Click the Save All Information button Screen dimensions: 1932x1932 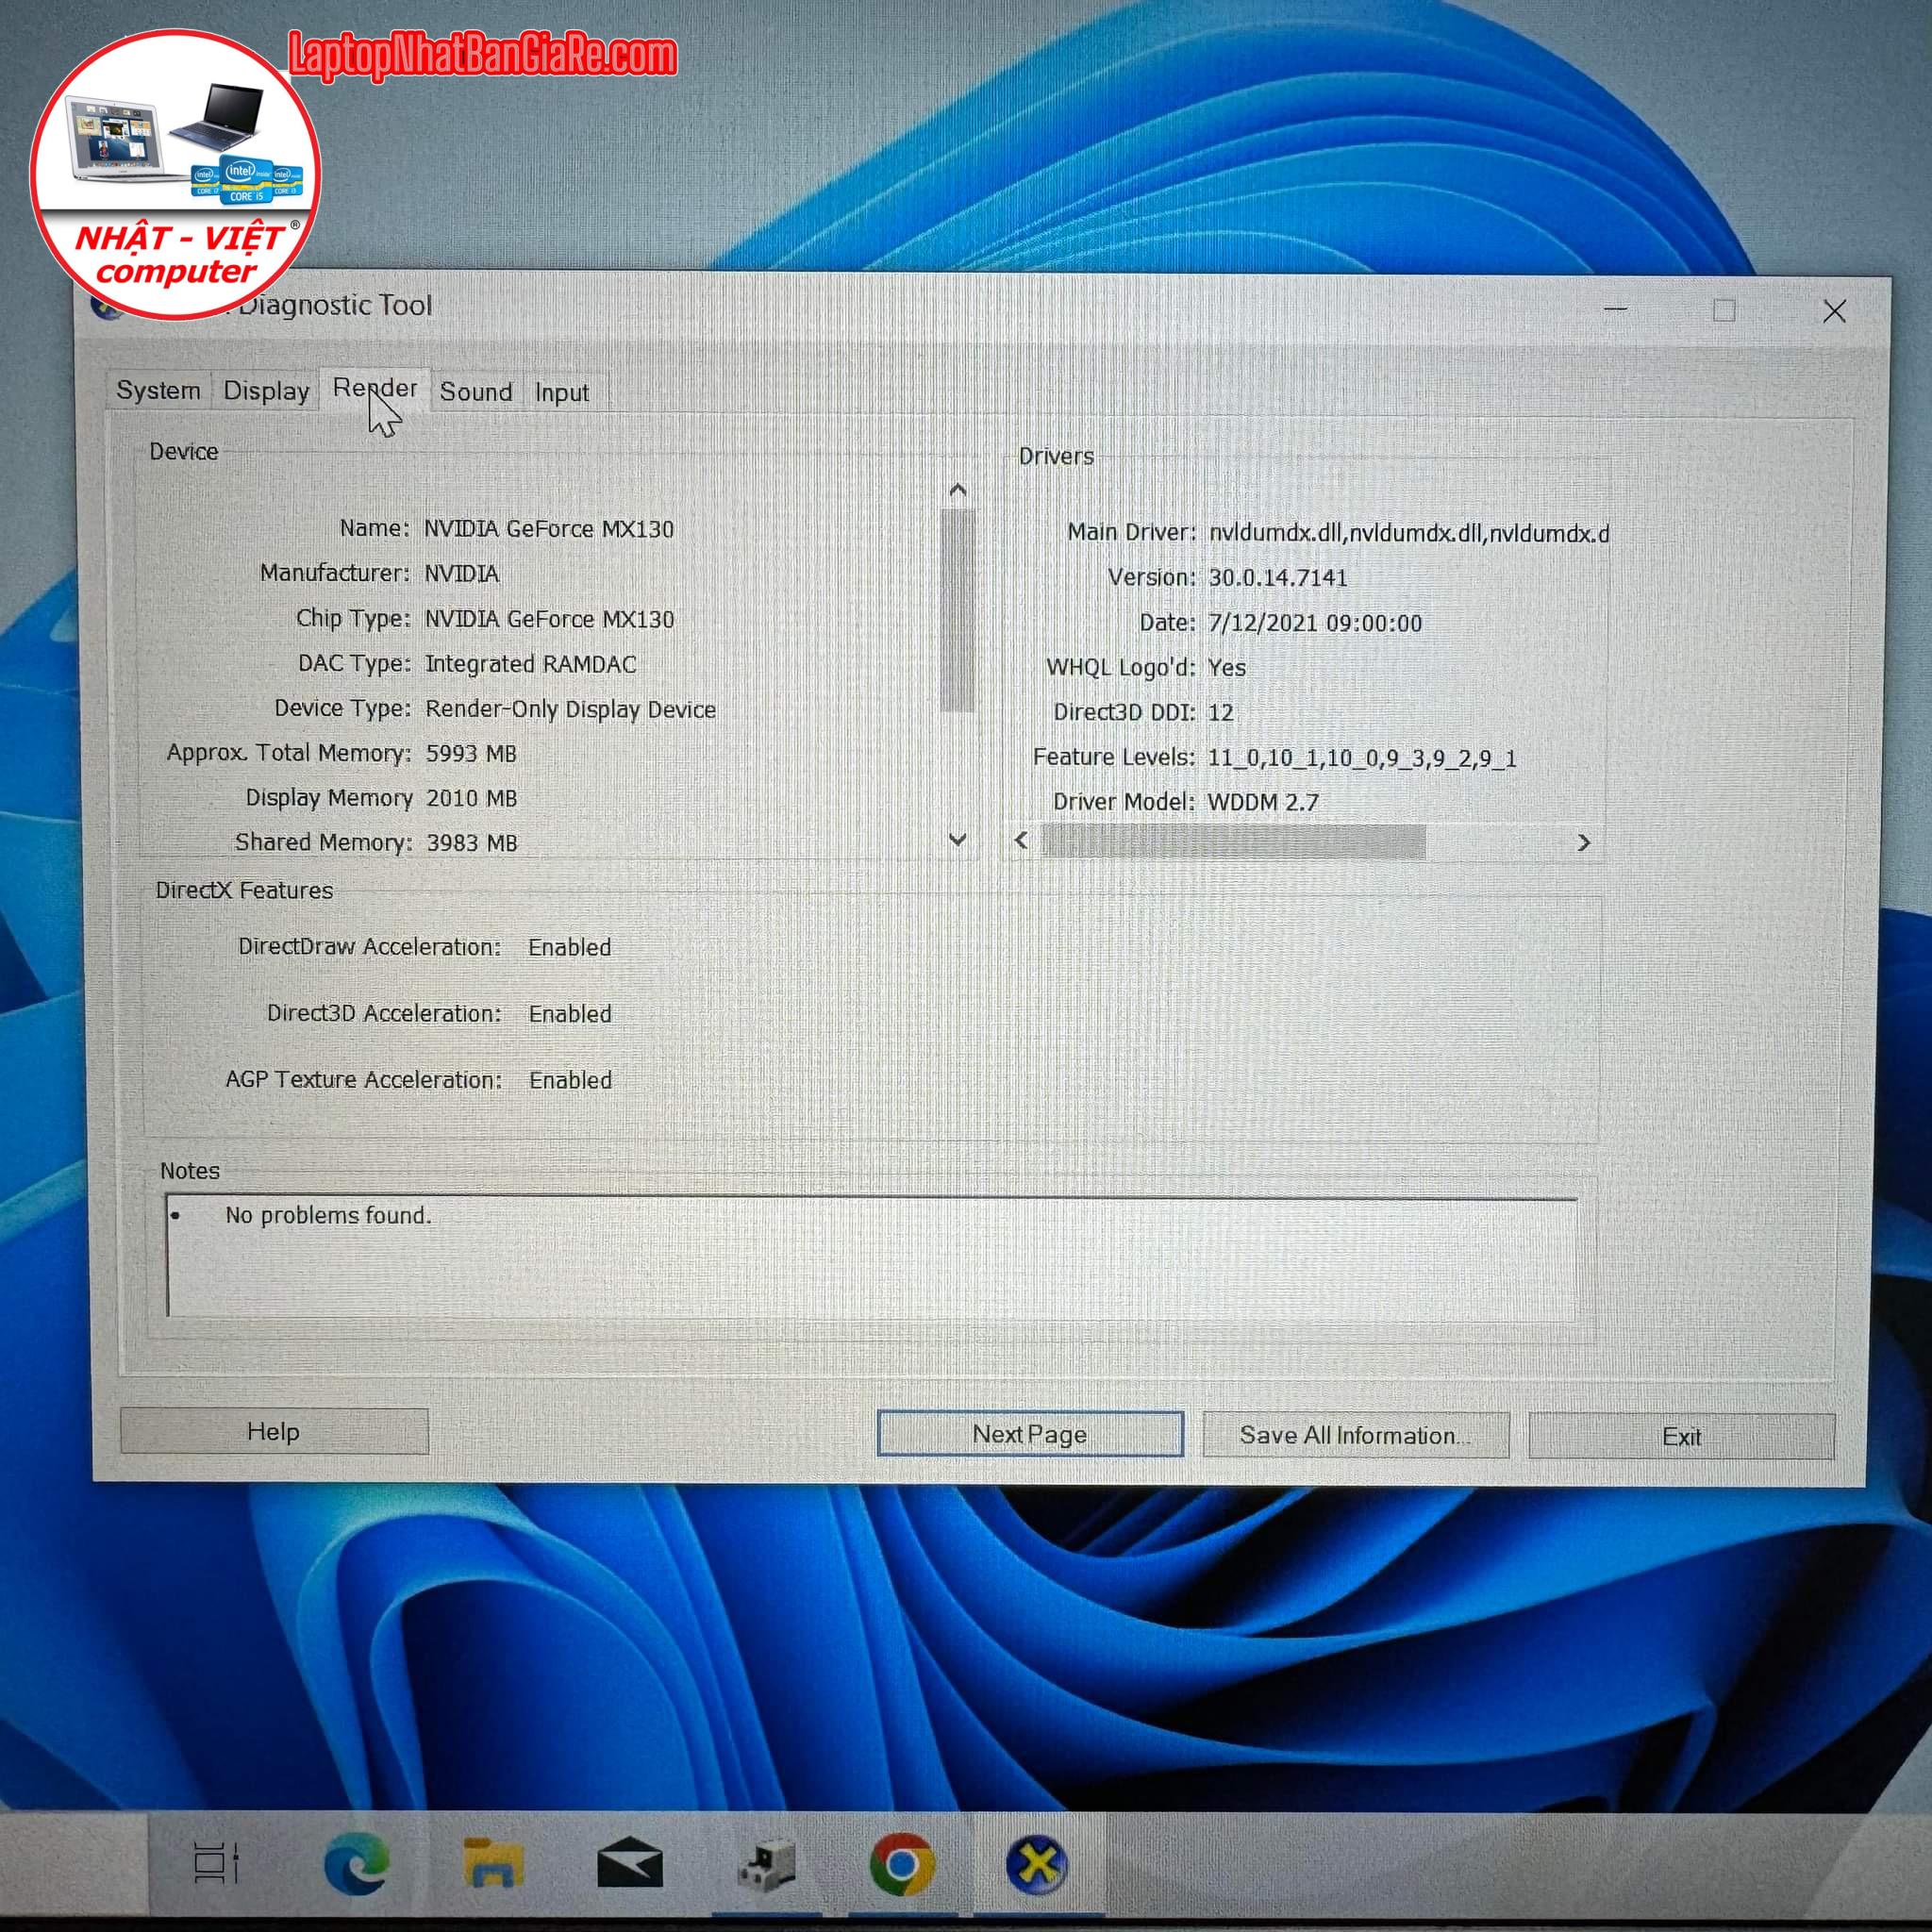click(1355, 1435)
